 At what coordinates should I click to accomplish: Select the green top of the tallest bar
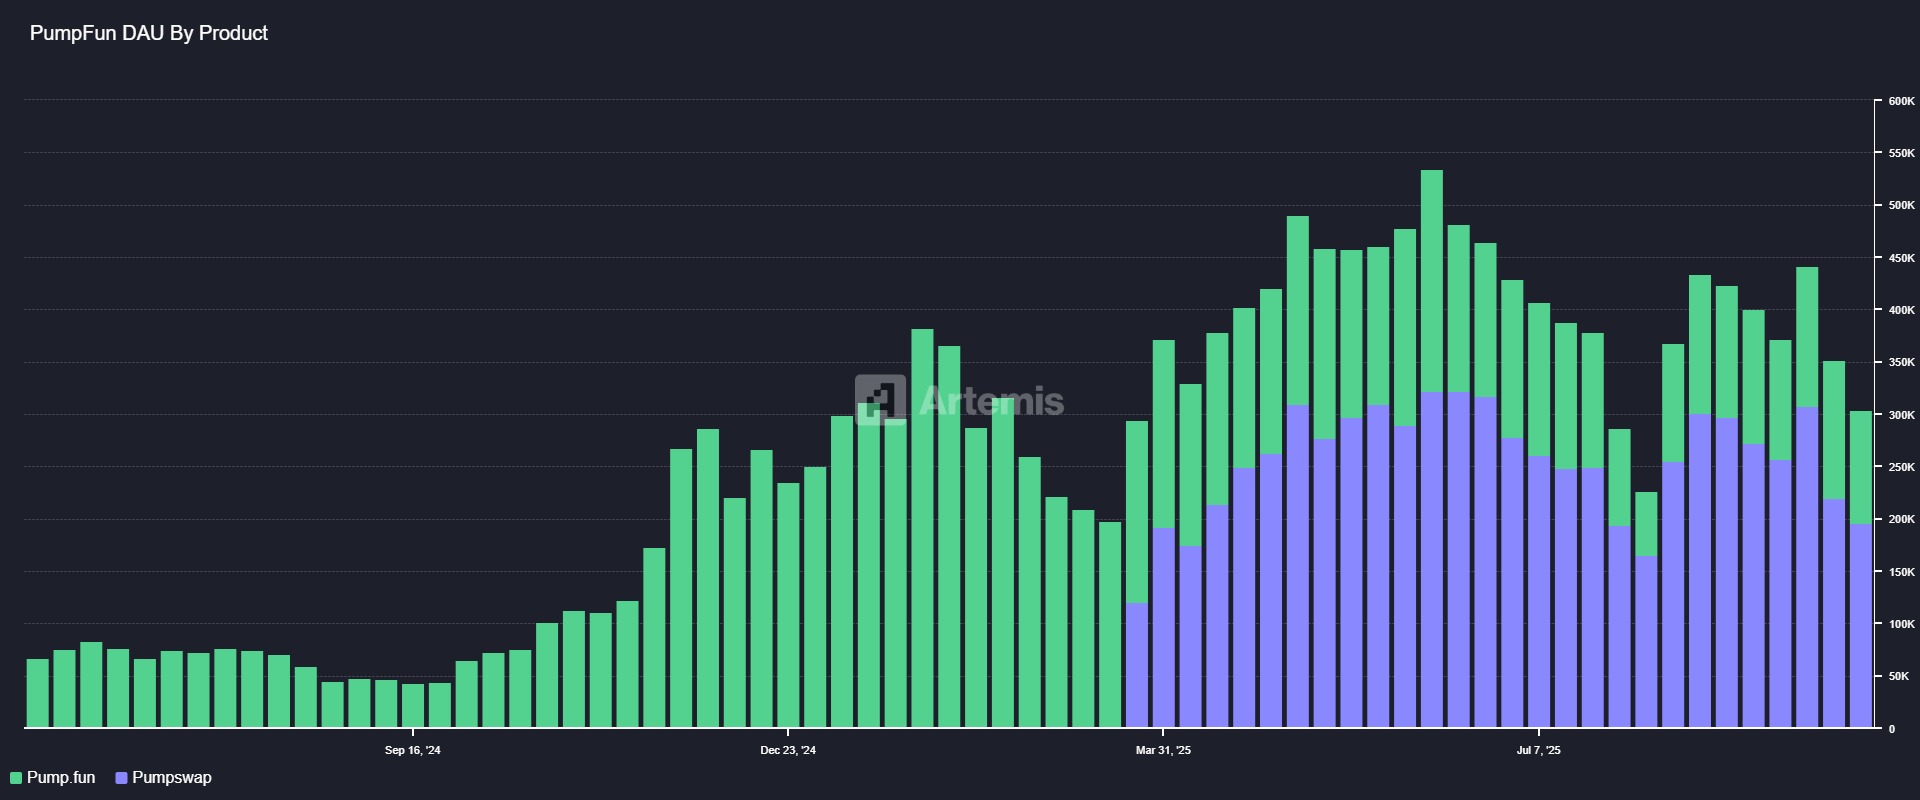[x=1432, y=280]
